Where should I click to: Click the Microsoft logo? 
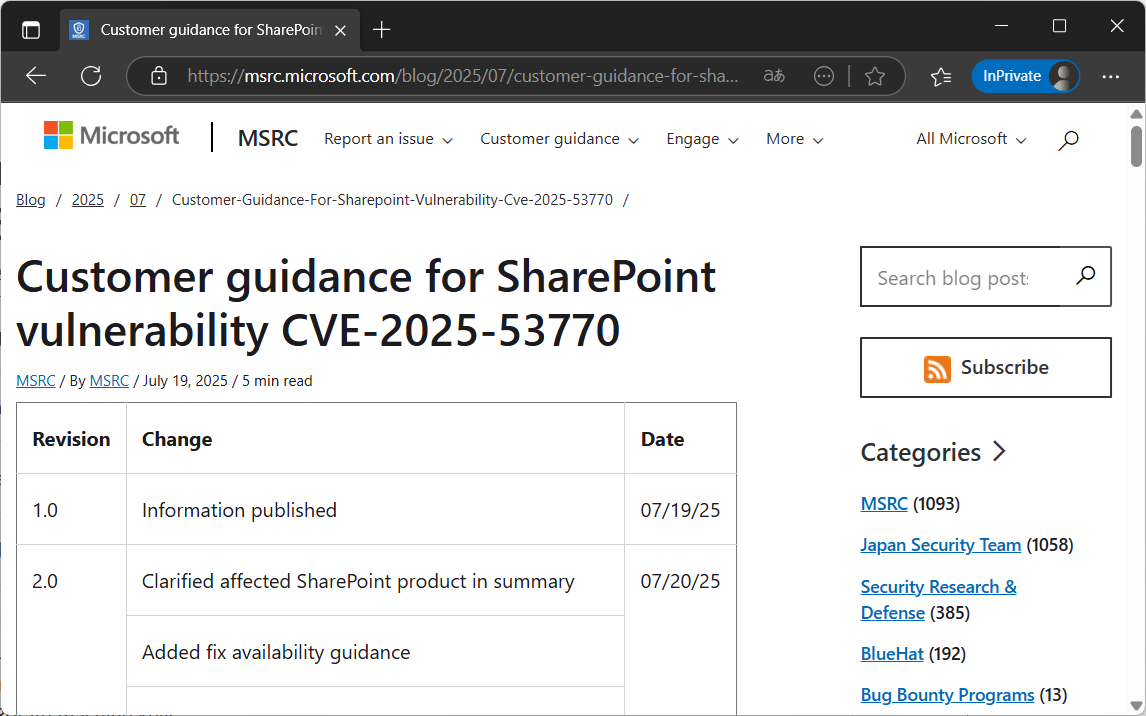111,136
